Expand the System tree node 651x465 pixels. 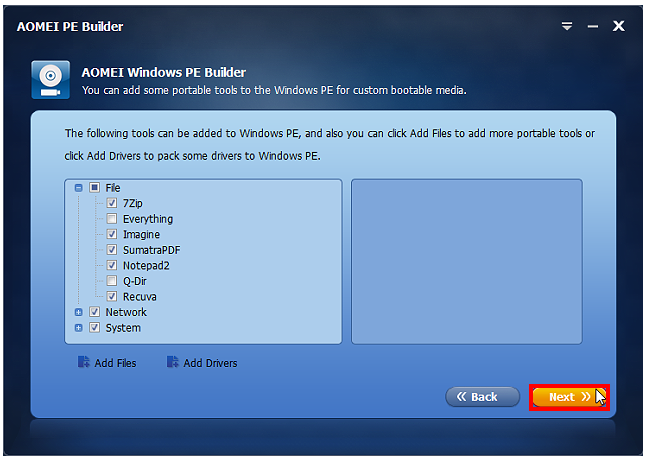coord(78,328)
